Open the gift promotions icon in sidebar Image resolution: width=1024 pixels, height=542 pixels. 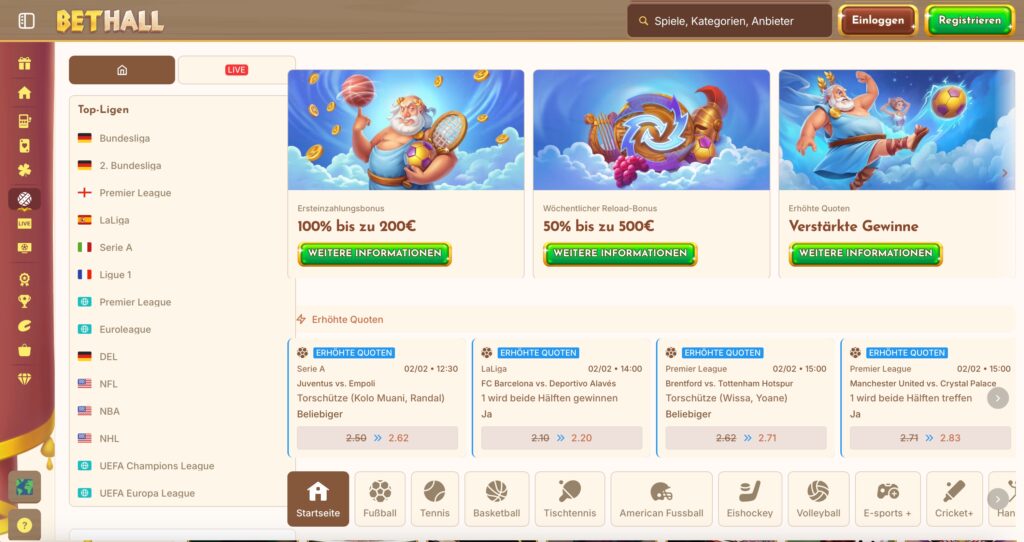pos(24,63)
